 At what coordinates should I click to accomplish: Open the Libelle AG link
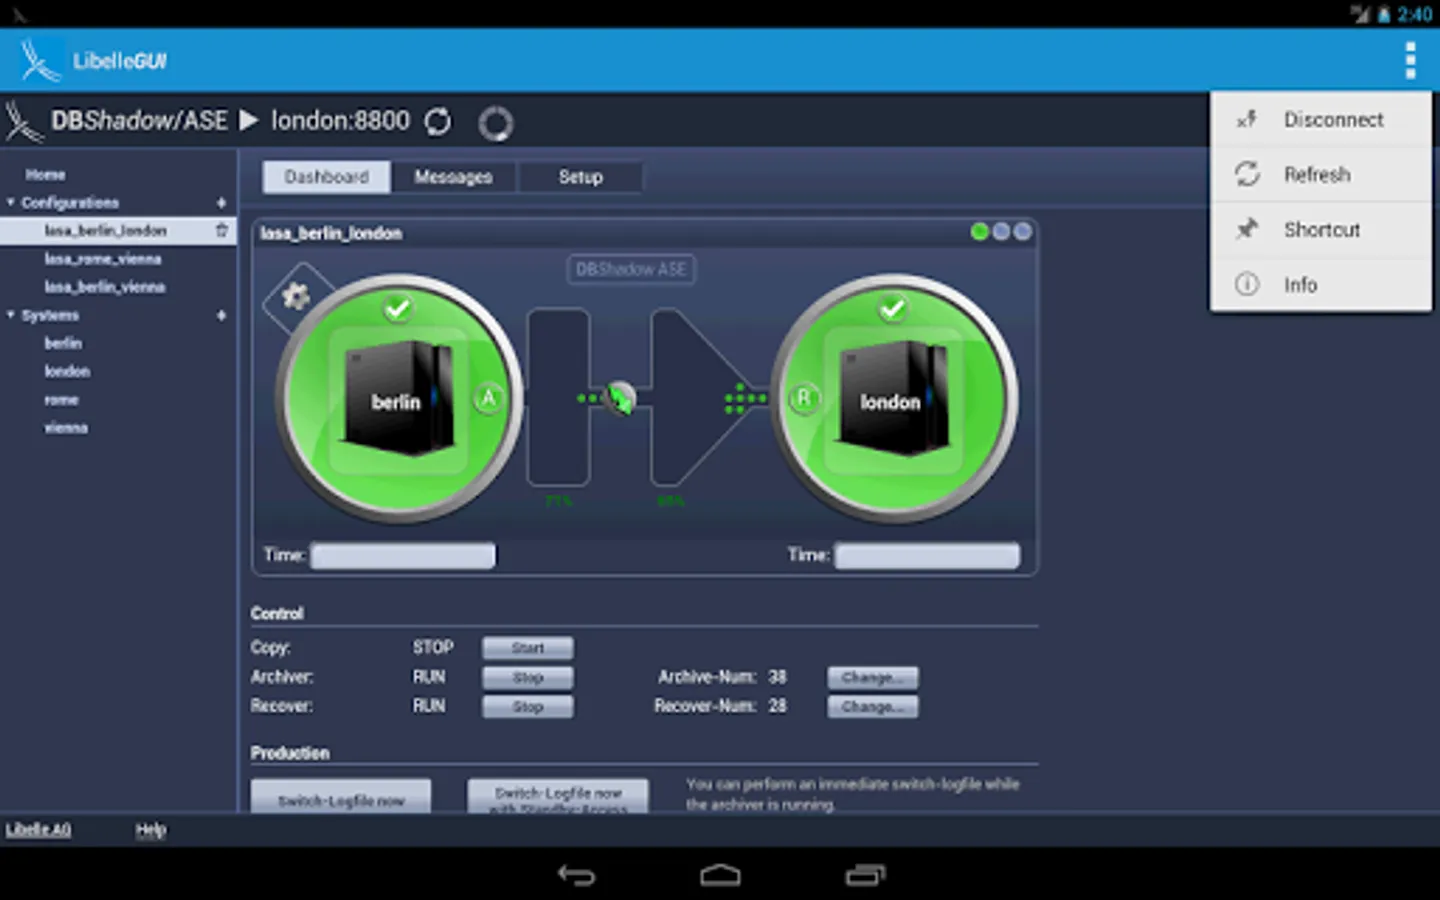tap(38, 830)
